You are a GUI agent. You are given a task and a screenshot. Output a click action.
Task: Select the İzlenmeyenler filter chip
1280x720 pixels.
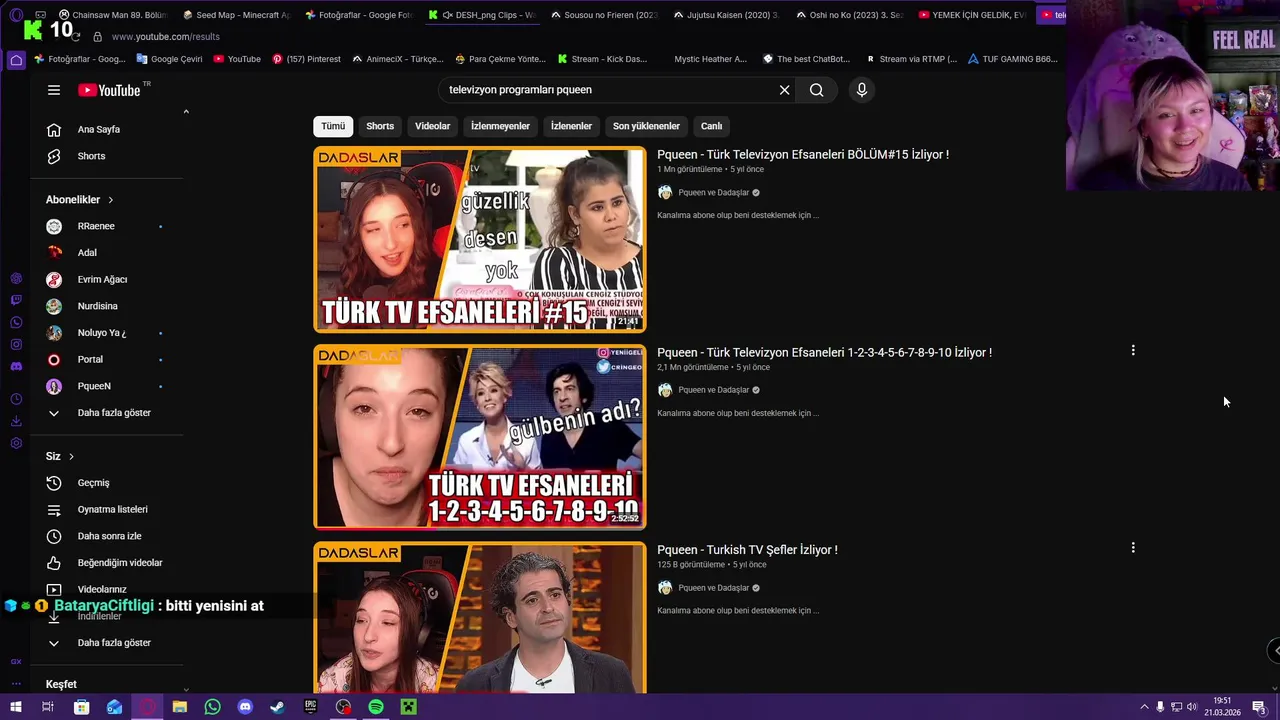[500, 126]
